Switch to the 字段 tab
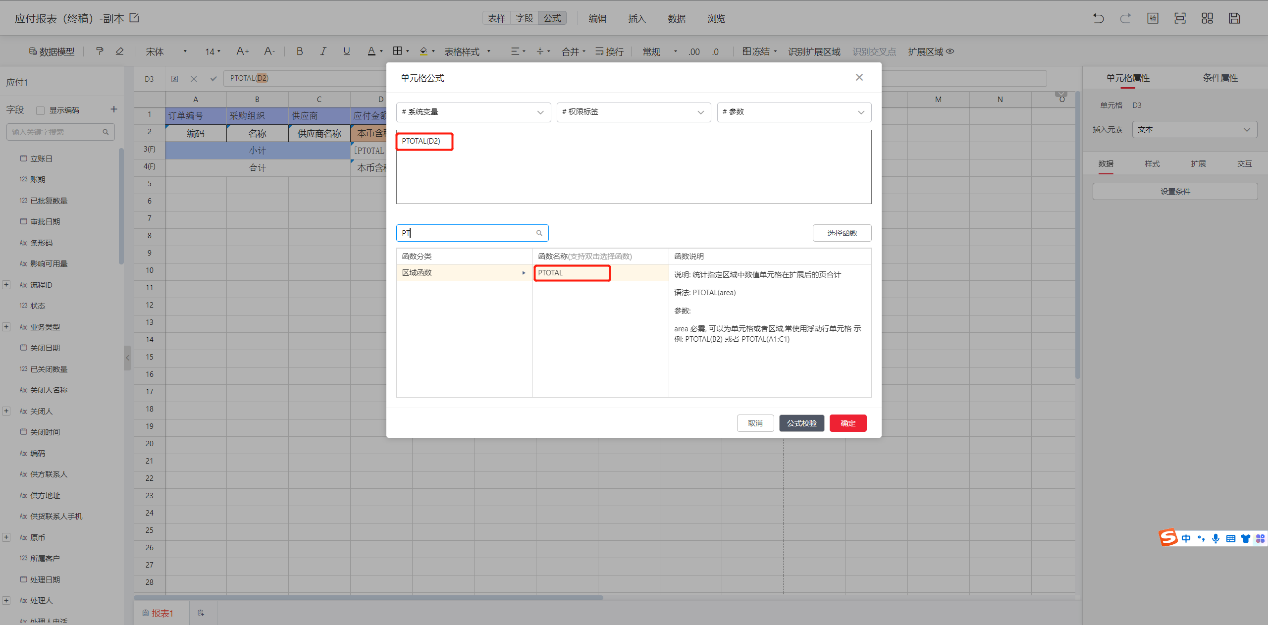Screen dimensions: 1268x625 tap(524, 18)
